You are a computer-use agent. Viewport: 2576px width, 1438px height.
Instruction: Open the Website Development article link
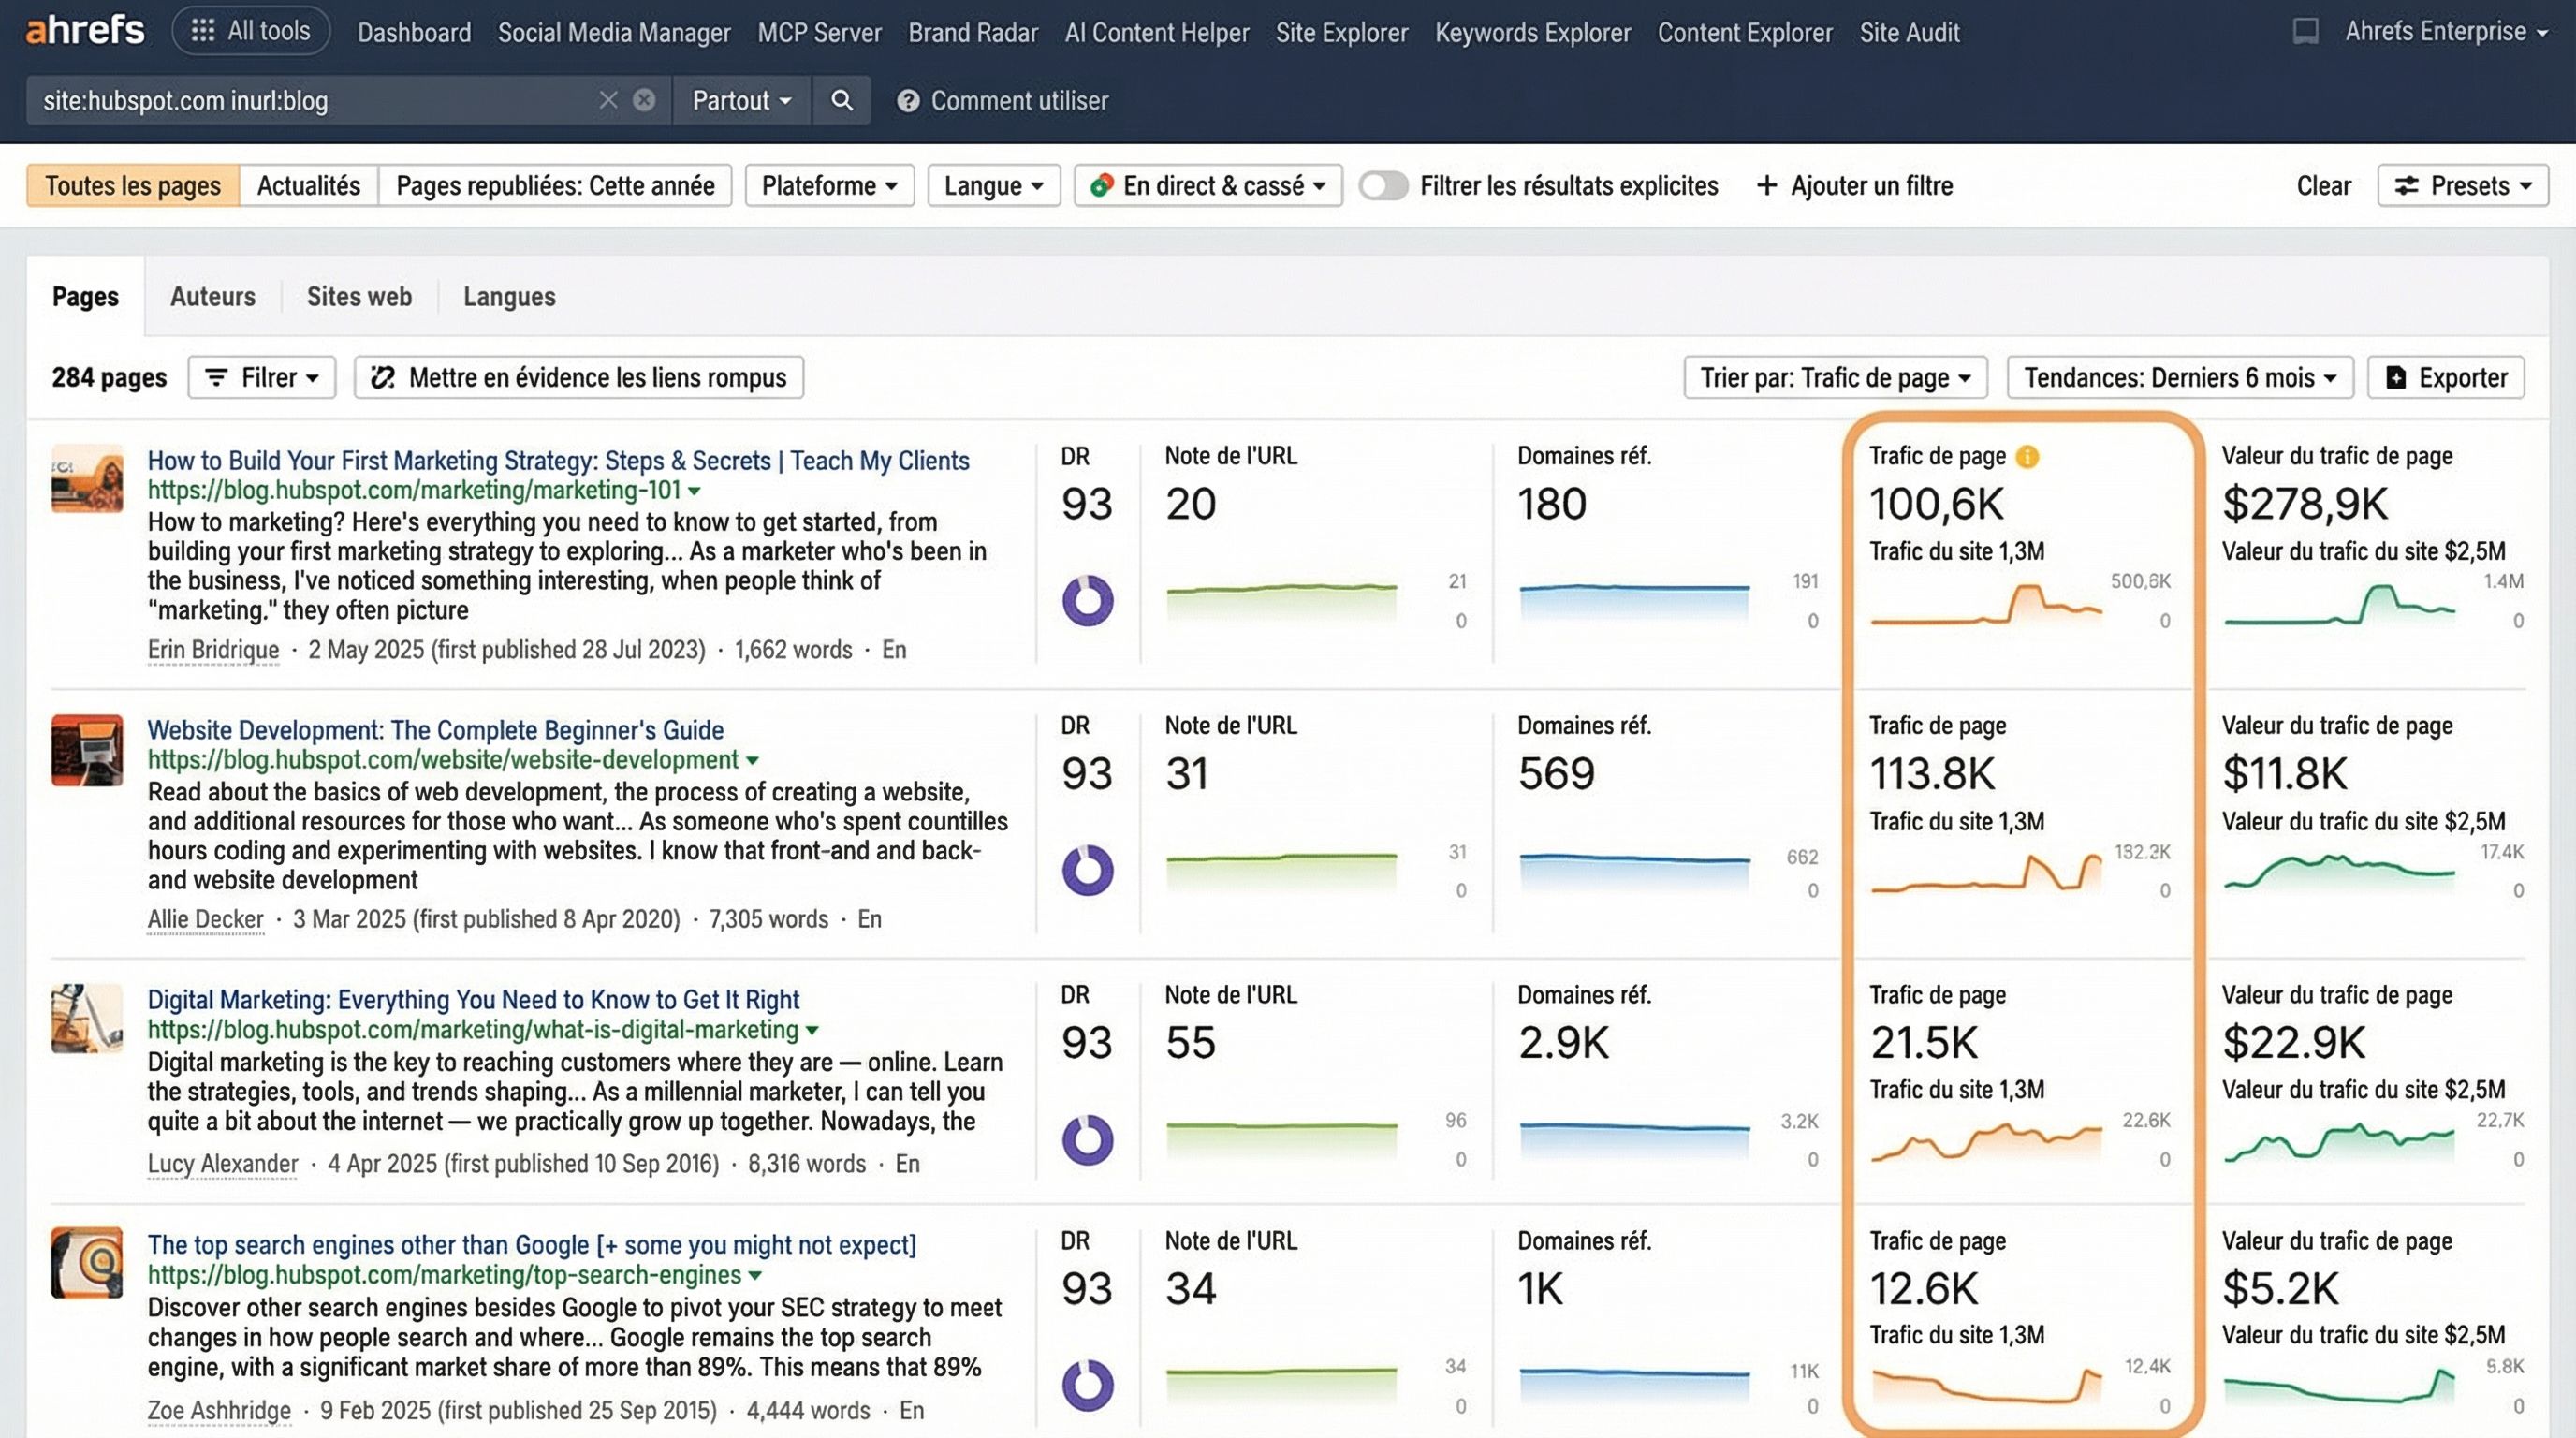click(435, 730)
